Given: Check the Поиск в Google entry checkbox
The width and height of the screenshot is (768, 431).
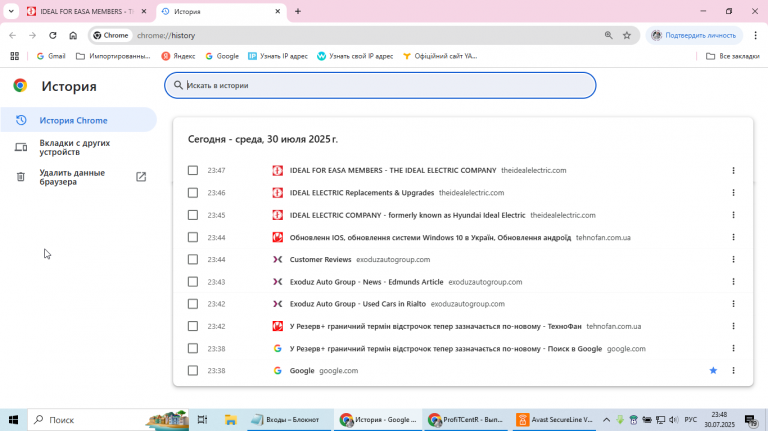Looking at the screenshot, I should [x=193, y=348].
